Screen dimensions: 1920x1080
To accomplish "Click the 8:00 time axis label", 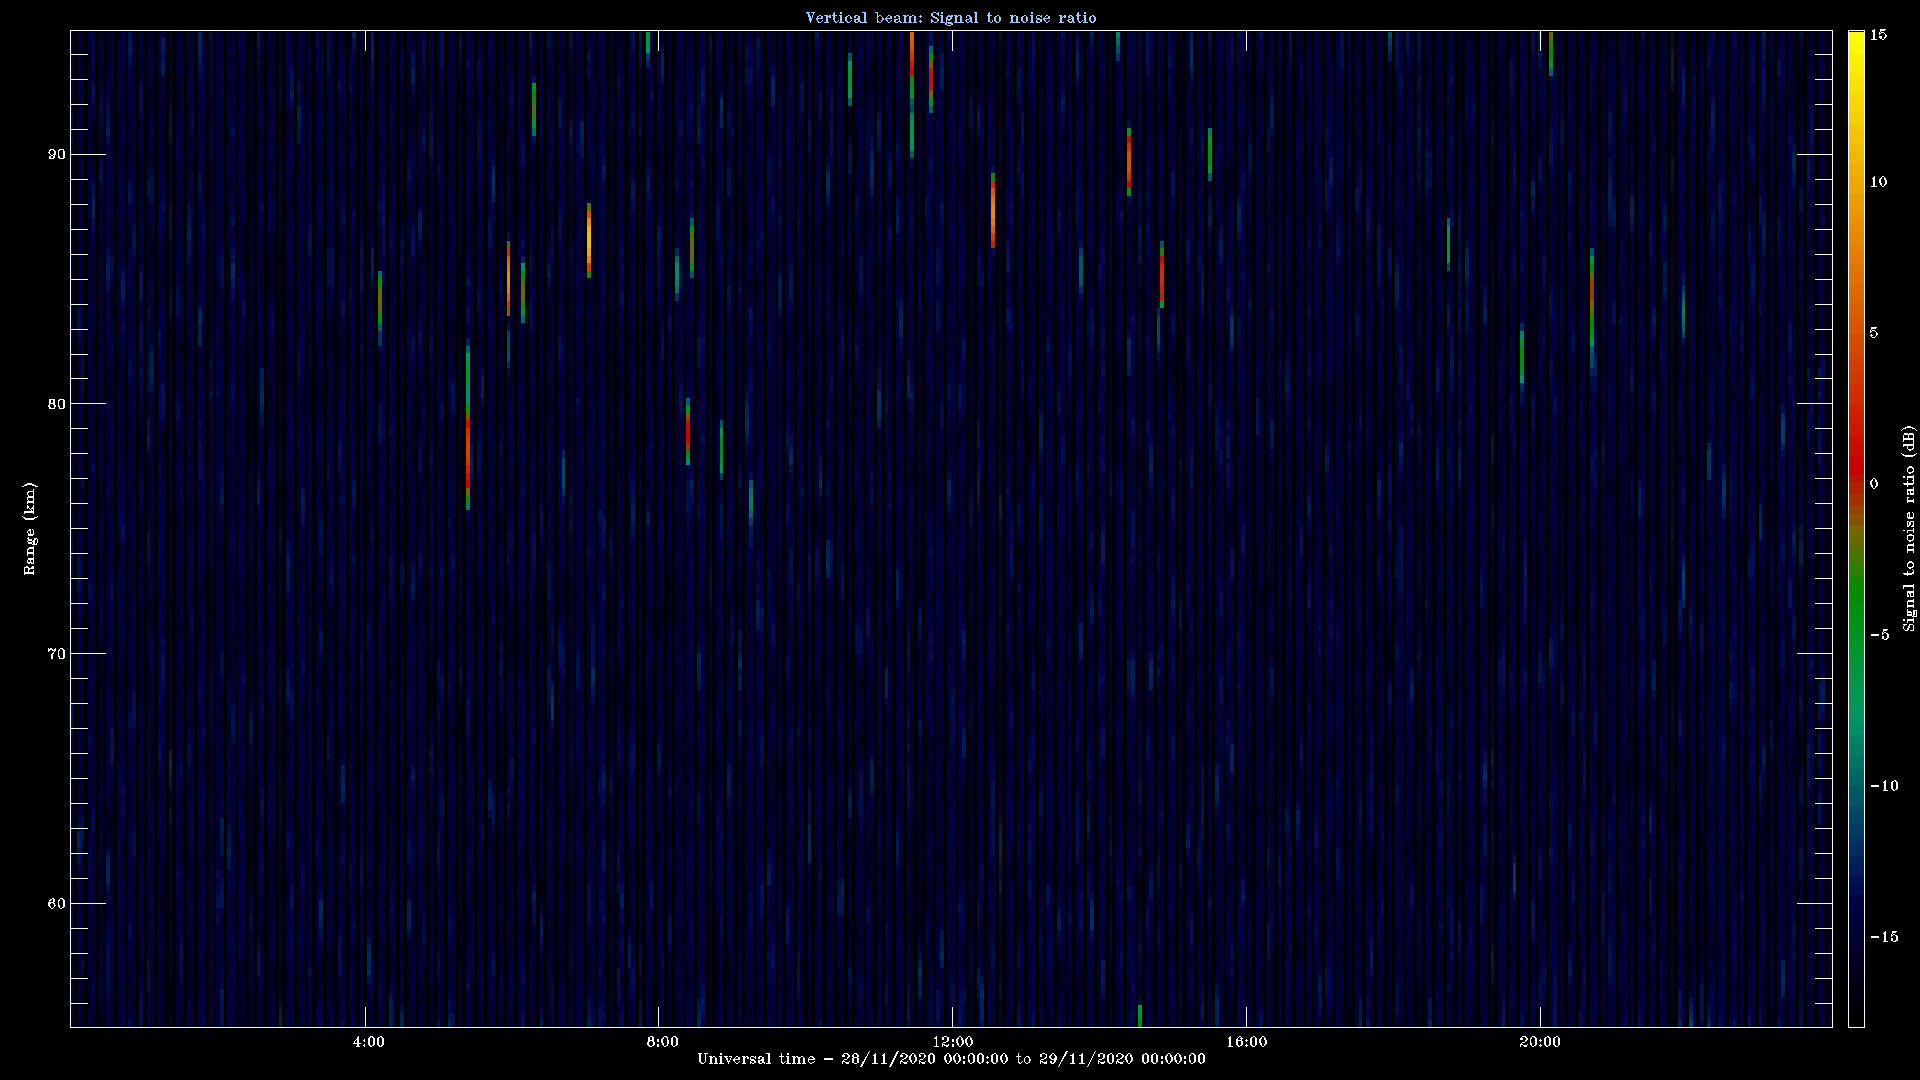I will [x=662, y=1042].
